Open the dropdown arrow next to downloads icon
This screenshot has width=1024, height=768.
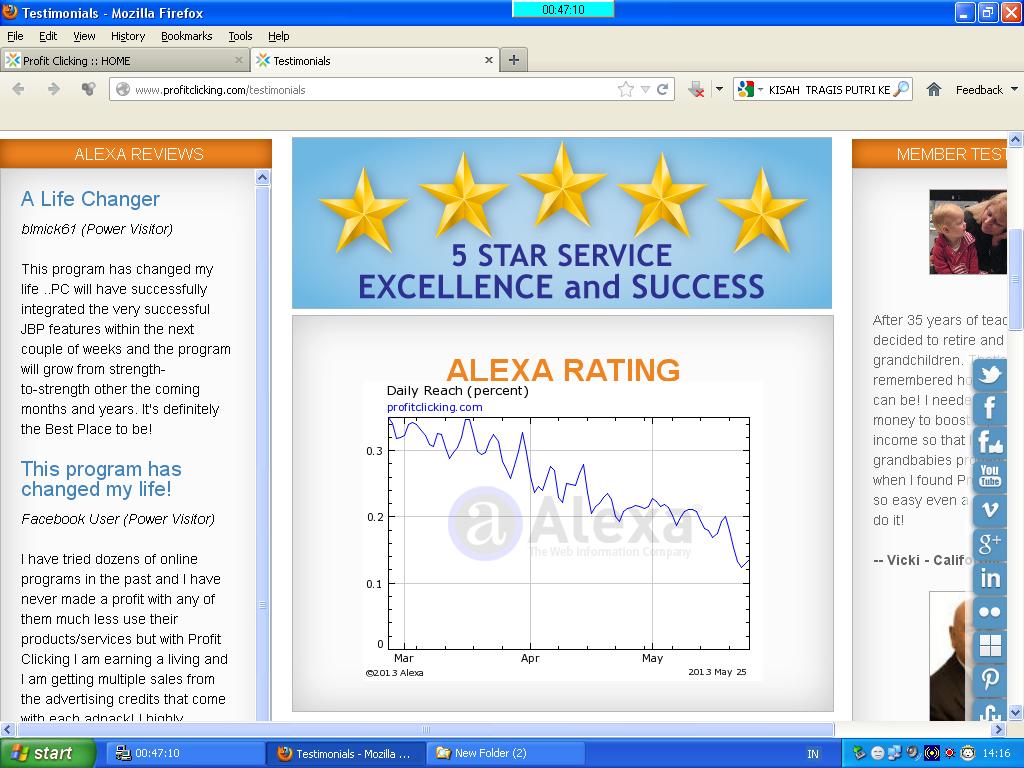(719, 89)
